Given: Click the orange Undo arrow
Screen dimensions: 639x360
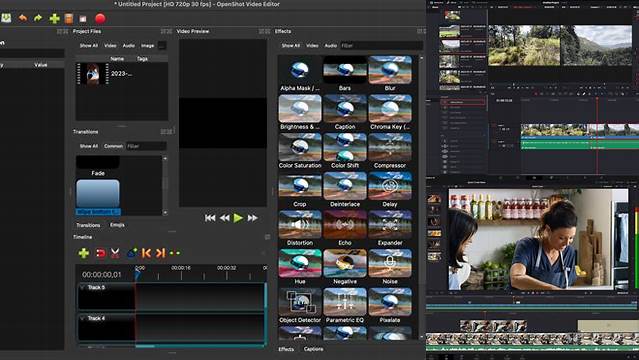Looking at the screenshot, I should tap(23, 18).
